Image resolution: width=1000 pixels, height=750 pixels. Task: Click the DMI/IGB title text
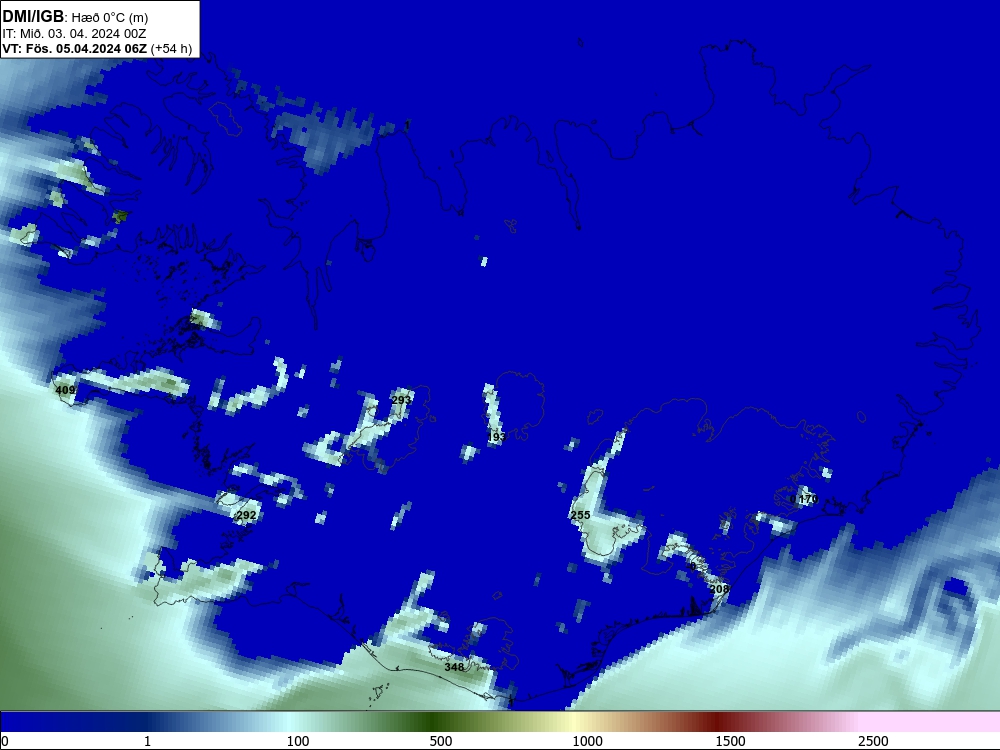click(x=33, y=16)
